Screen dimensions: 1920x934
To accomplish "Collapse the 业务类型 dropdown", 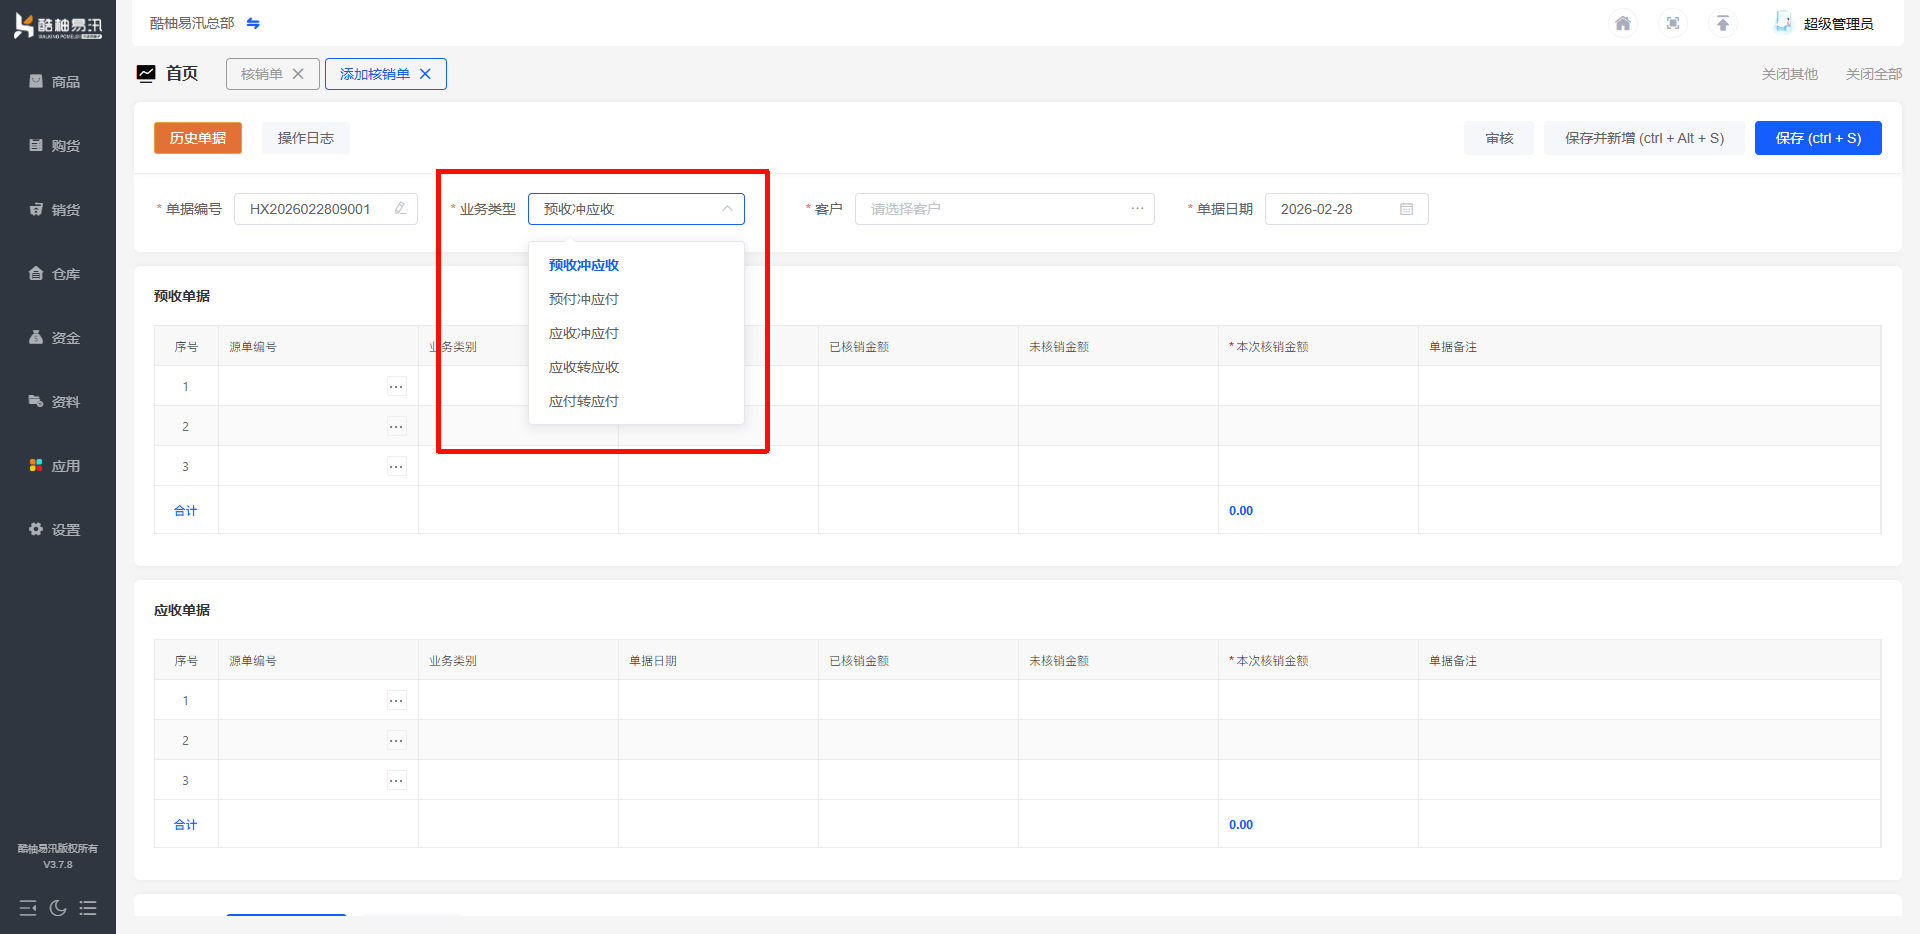I will coord(727,209).
